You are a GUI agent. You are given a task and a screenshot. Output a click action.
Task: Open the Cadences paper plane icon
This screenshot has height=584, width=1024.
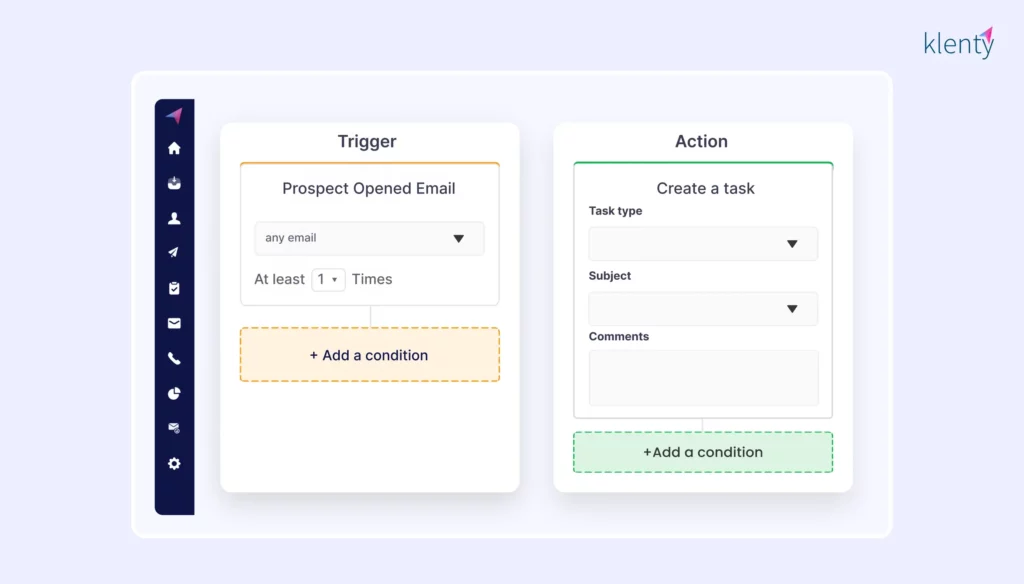[174, 253]
